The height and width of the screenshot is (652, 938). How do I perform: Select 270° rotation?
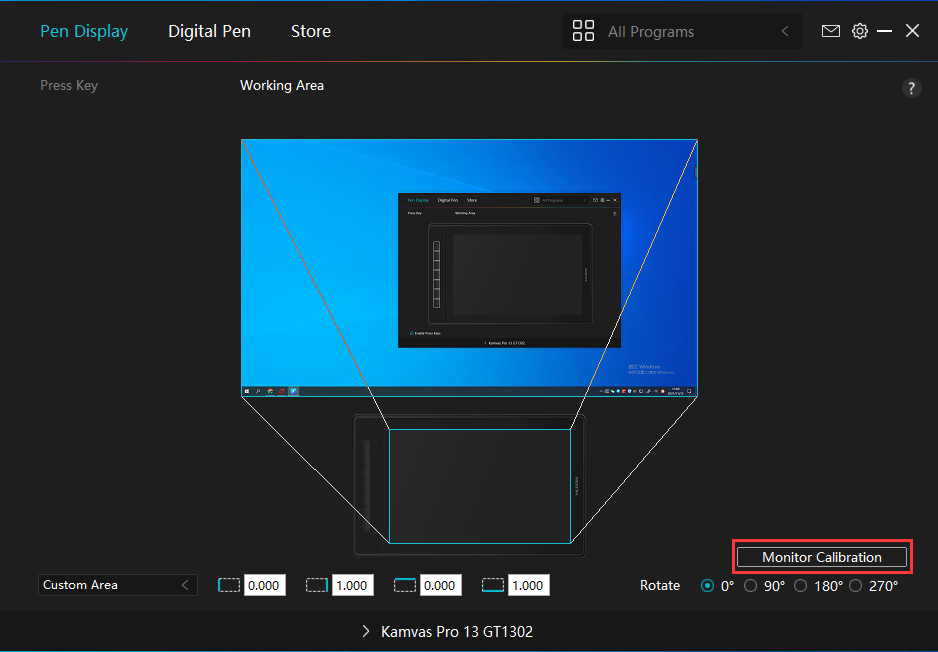tap(855, 586)
